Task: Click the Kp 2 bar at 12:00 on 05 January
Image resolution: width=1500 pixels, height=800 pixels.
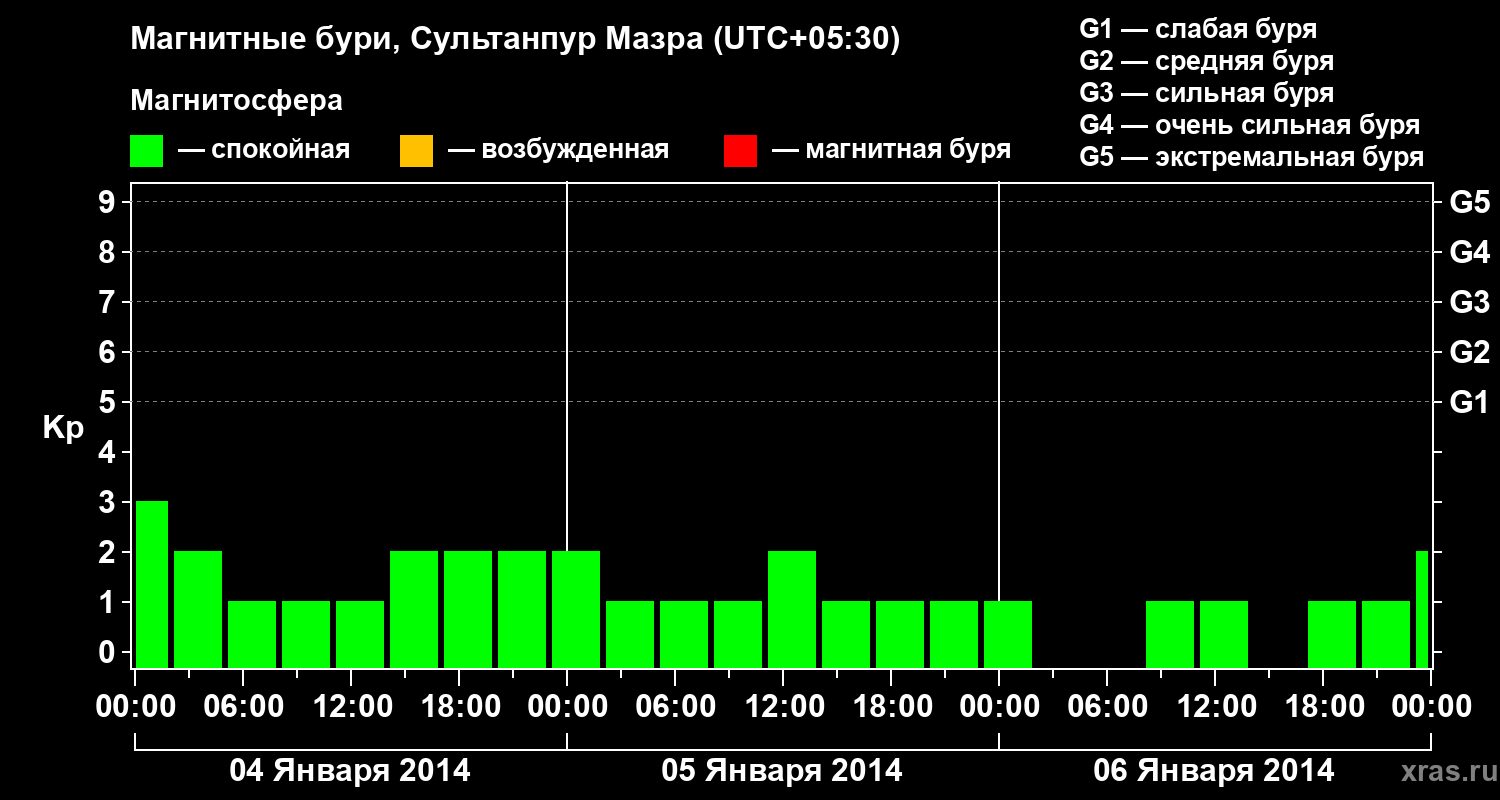Action: pos(792,609)
